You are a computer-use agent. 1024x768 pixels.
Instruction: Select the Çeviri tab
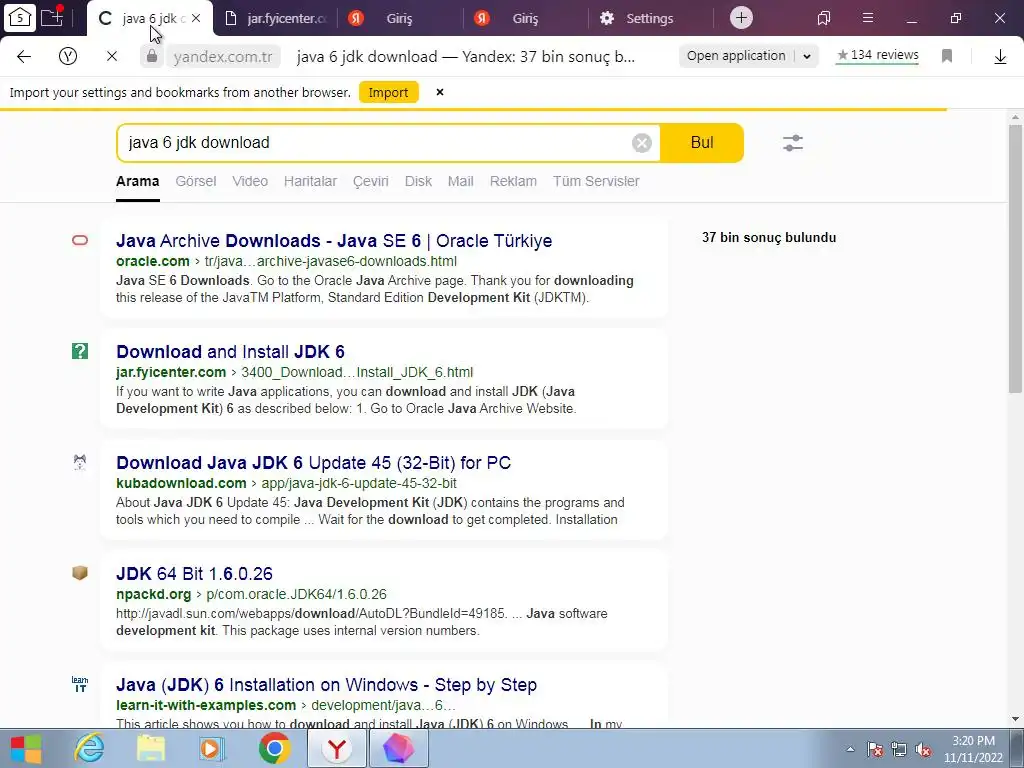[371, 181]
